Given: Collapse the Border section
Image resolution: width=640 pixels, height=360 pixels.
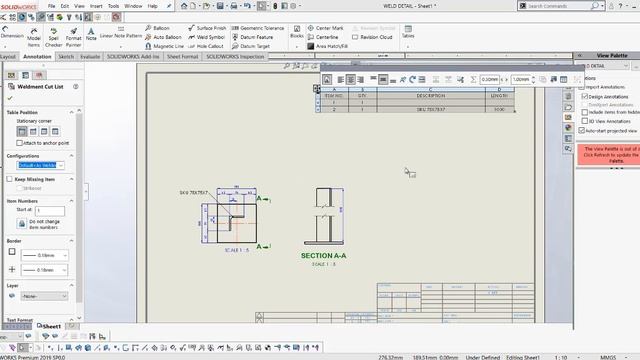Looking at the screenshot, I should point(71,241).
